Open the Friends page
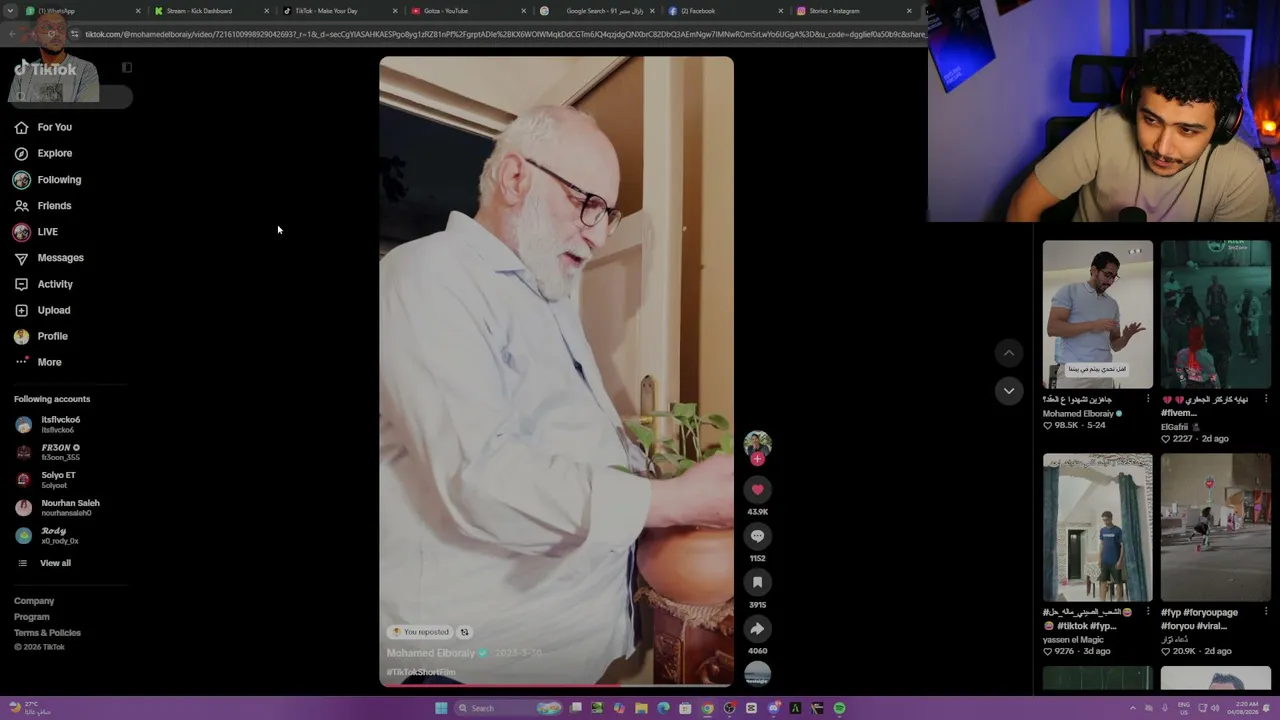1280x720 pixels. coord(42,206)
